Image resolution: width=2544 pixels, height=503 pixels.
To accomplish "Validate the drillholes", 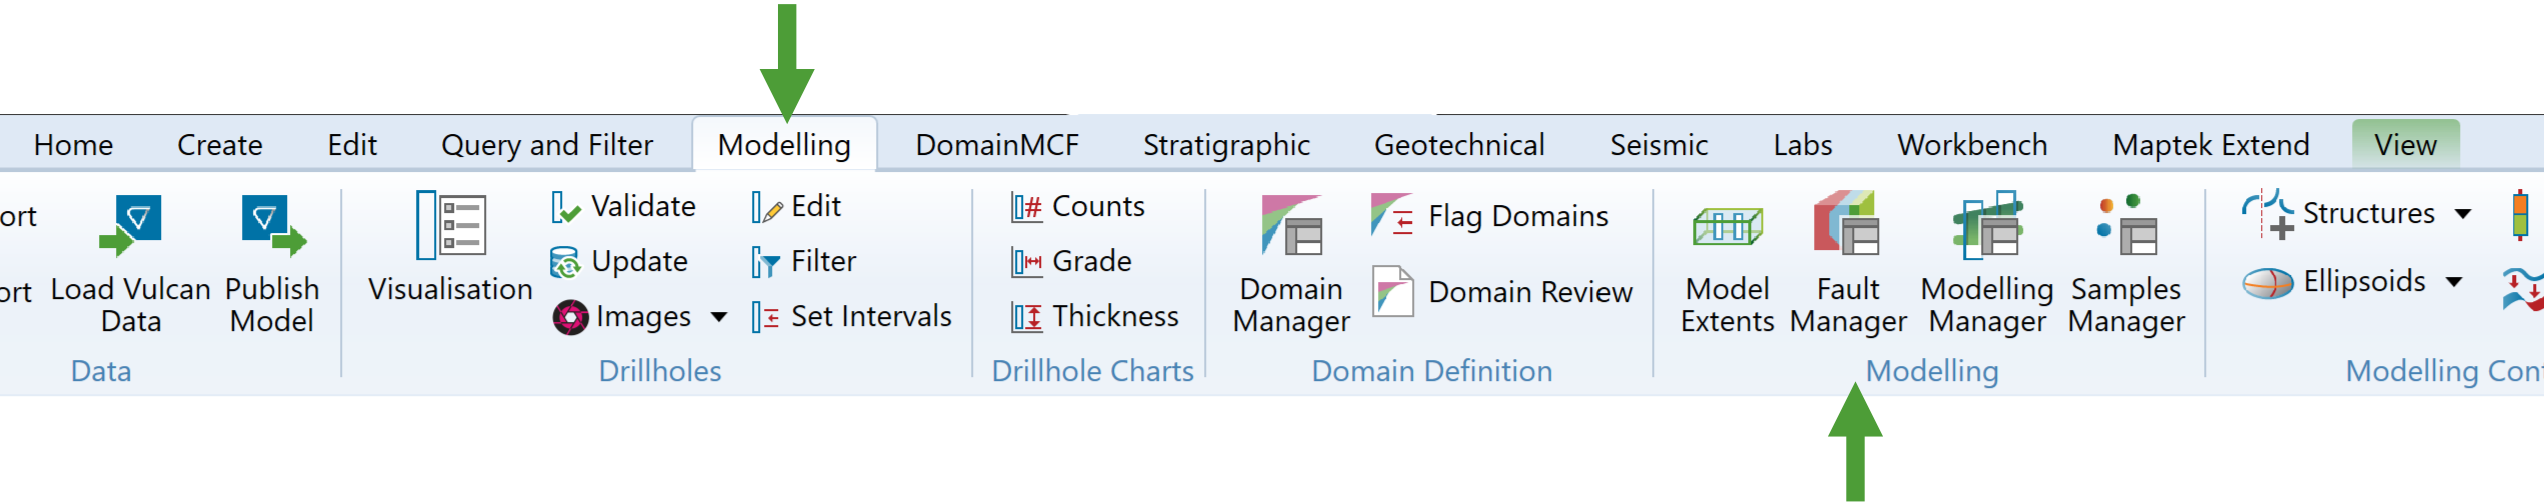I will pos(624,207).
